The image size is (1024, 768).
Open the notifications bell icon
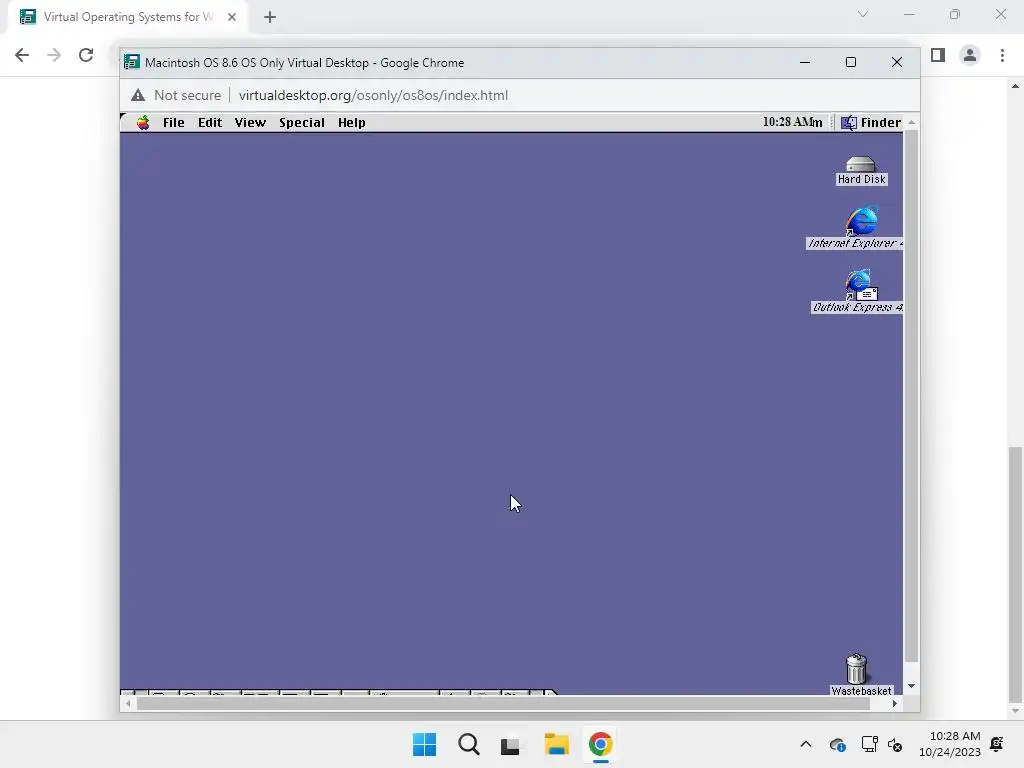pos(997,744)
